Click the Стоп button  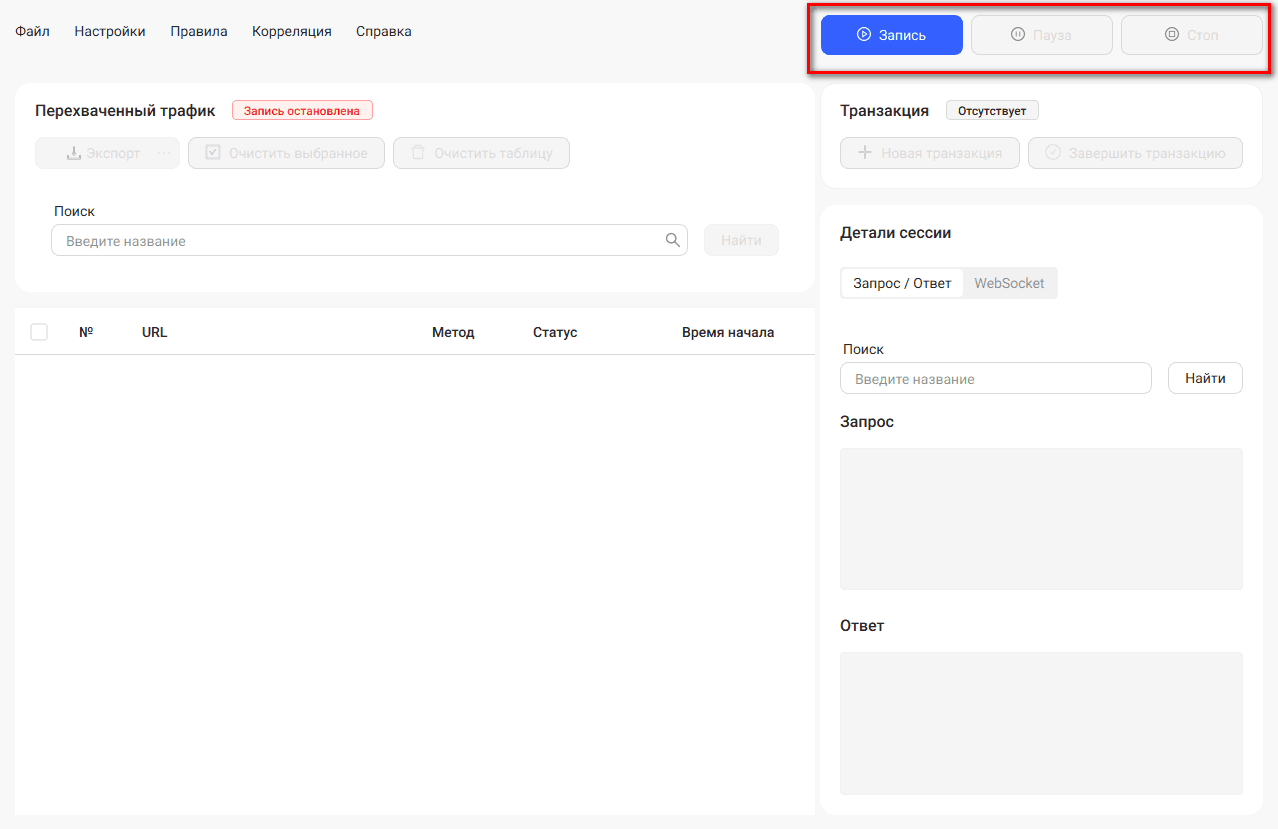coord(1192,35)
